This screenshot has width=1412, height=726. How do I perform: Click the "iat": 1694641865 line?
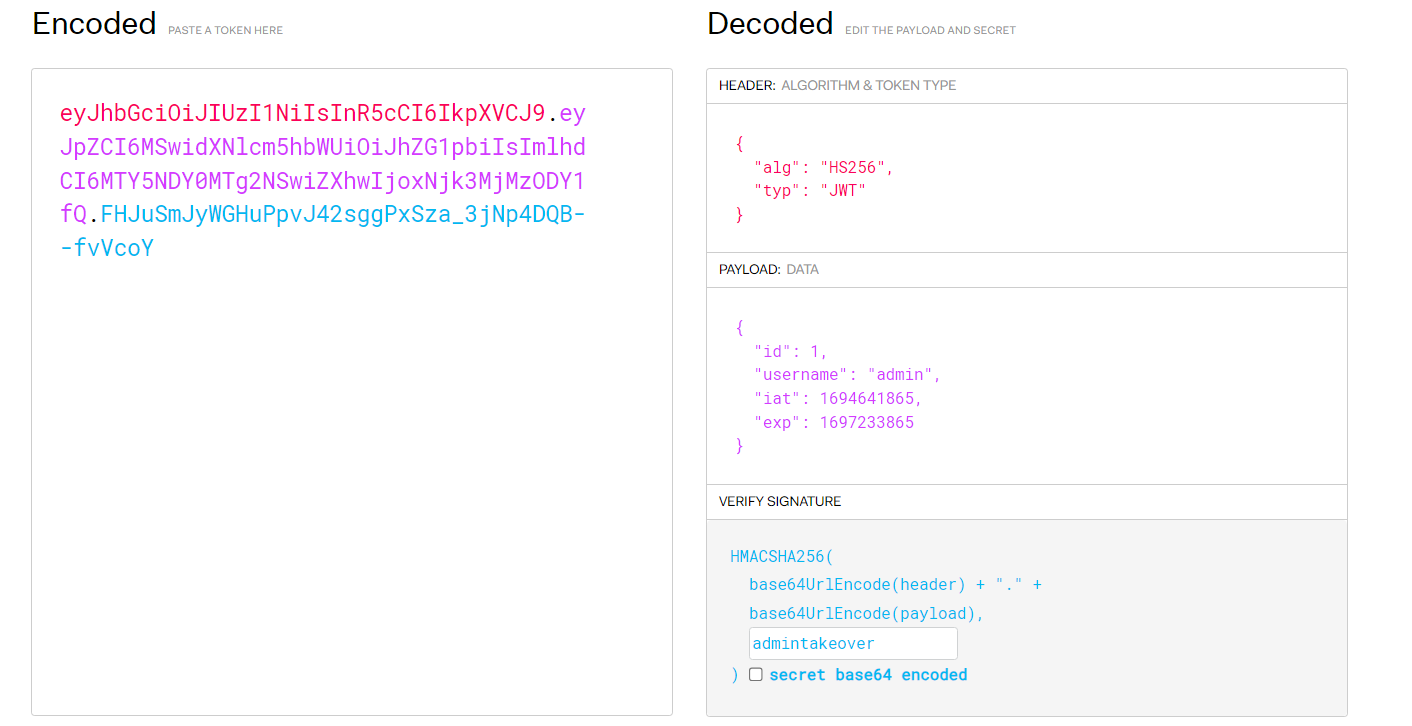838,399
